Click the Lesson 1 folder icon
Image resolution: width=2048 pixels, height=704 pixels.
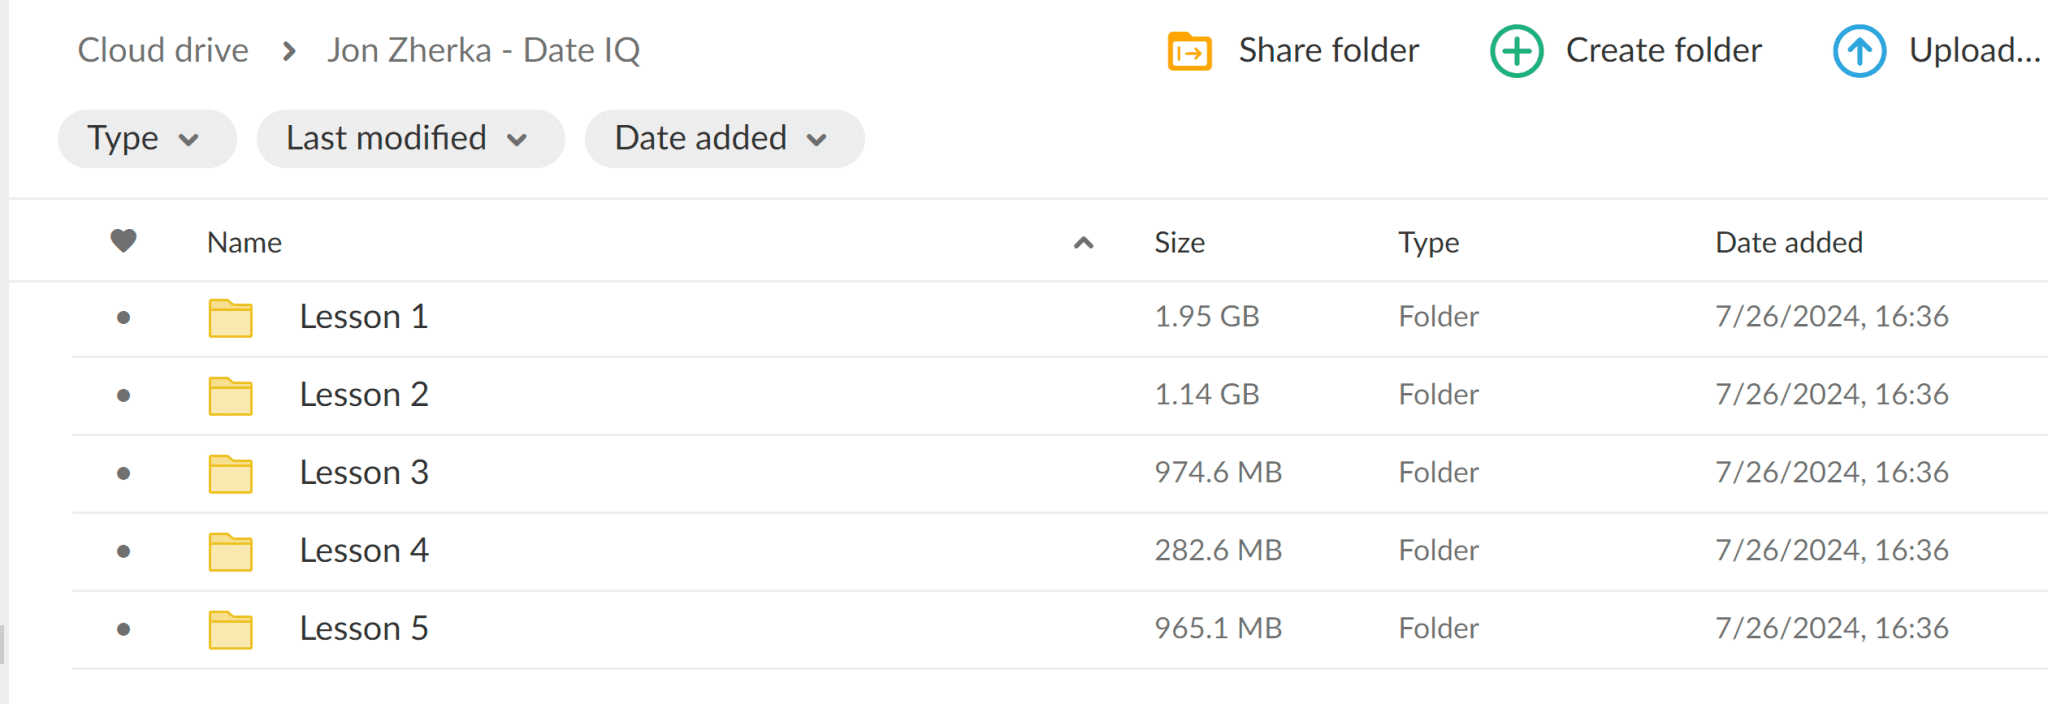[230, 318]
